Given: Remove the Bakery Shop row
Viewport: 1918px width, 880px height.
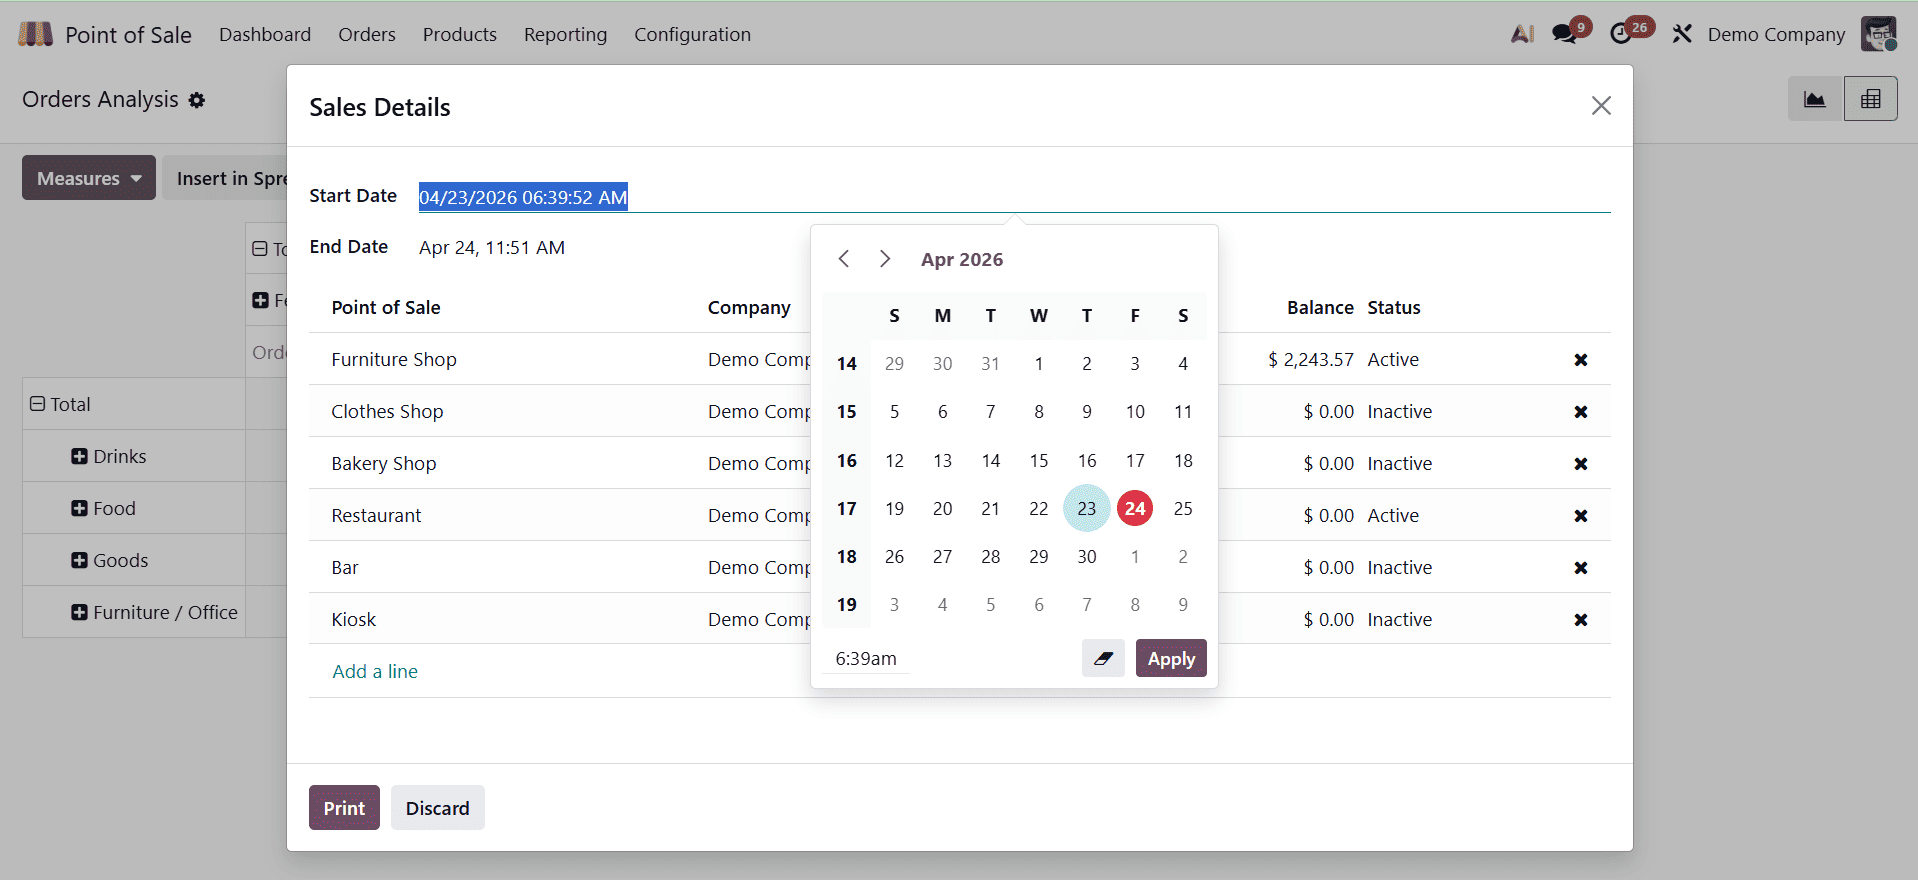Looking at the screenshot, I should coord(1581,464).
